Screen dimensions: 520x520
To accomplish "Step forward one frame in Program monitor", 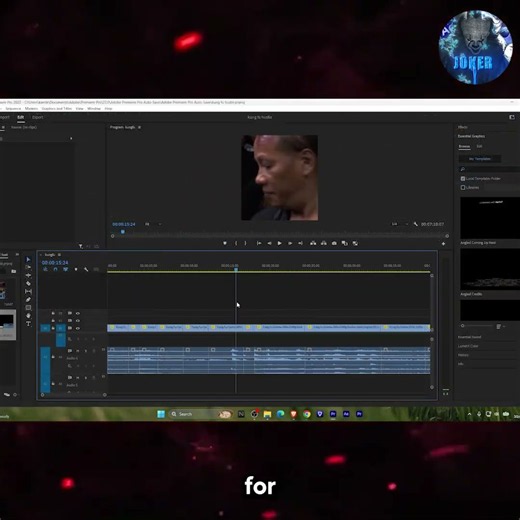I will [x=290, y=243].
